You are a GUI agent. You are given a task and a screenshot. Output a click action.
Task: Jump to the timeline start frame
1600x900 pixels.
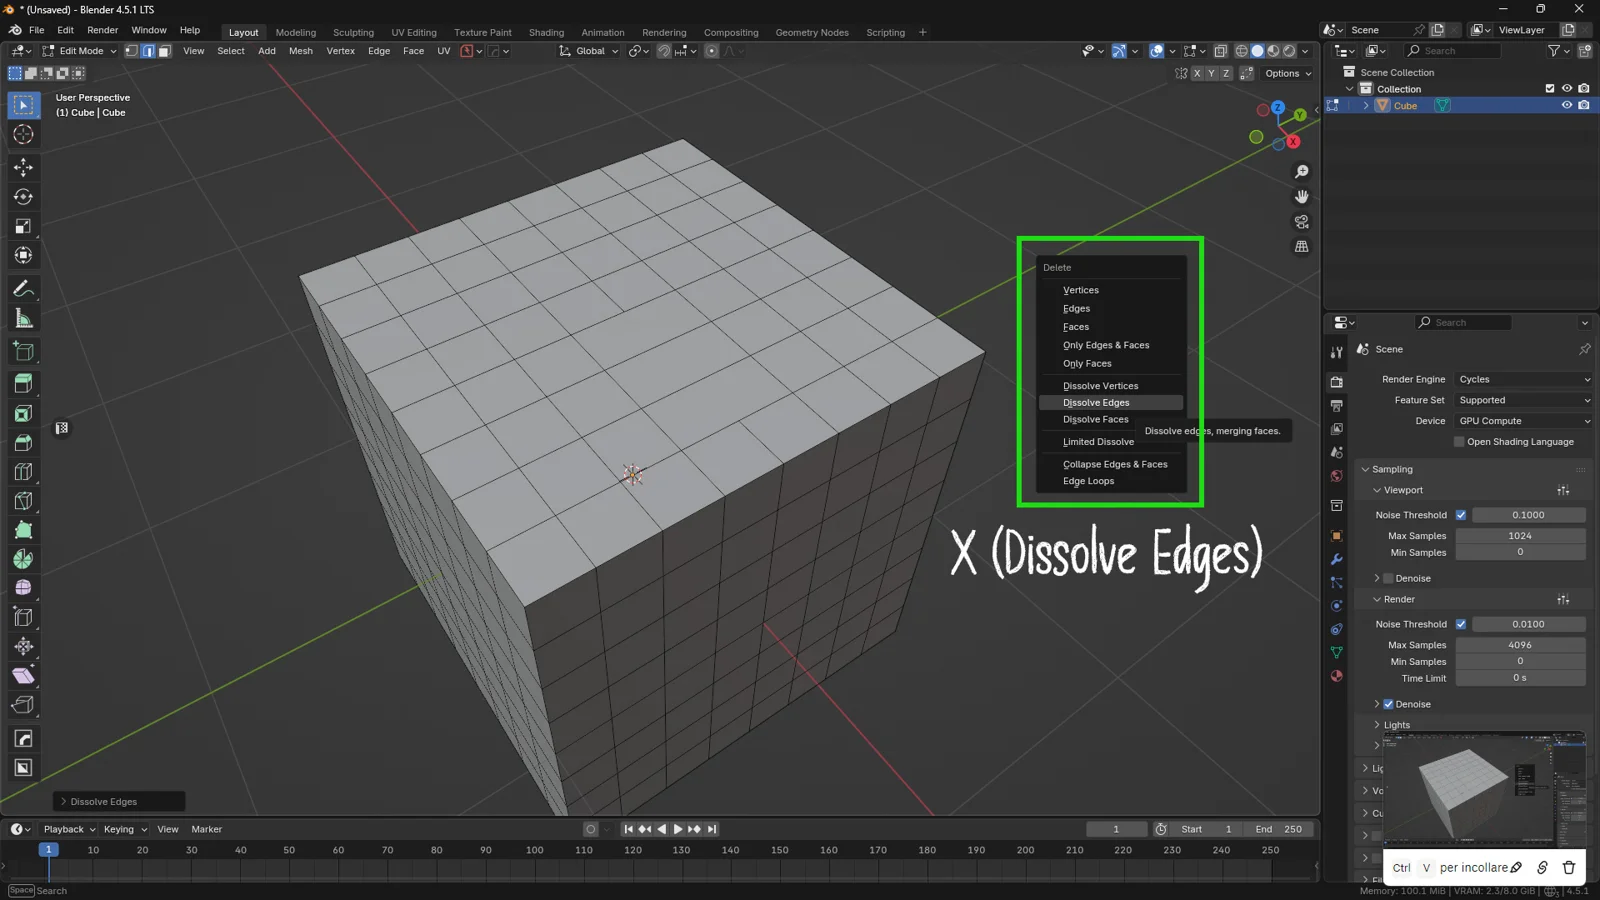coord(628,829)
